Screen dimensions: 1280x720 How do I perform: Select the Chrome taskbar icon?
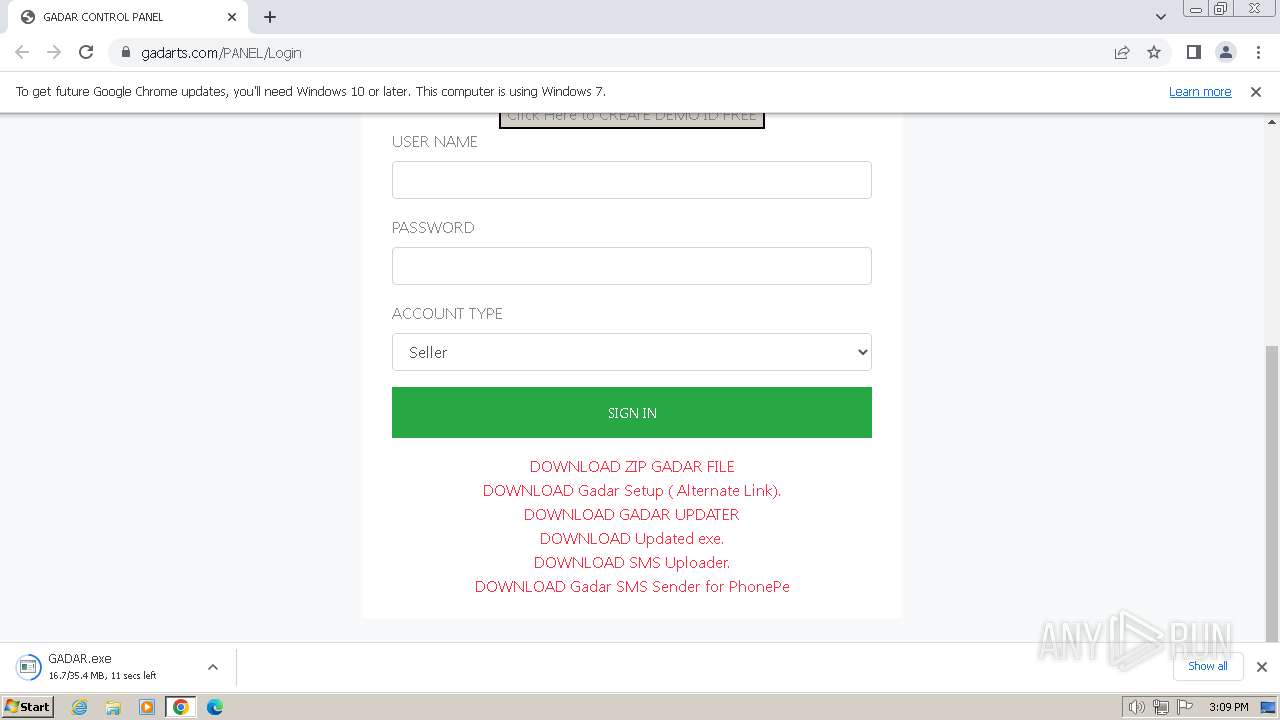coord(181,707)
